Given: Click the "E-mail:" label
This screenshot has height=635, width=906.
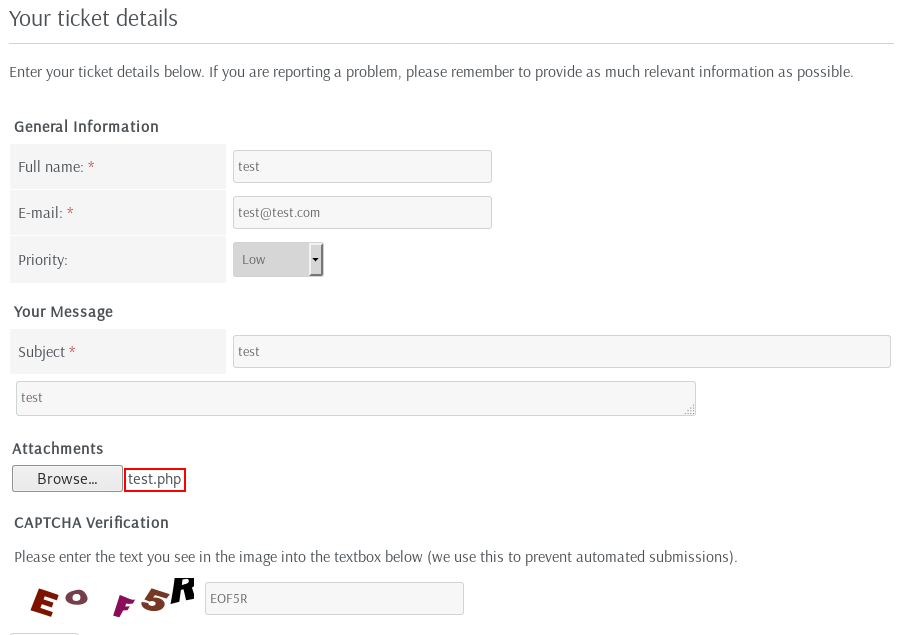Looking at the screenshot, I should tap(41, 213).
